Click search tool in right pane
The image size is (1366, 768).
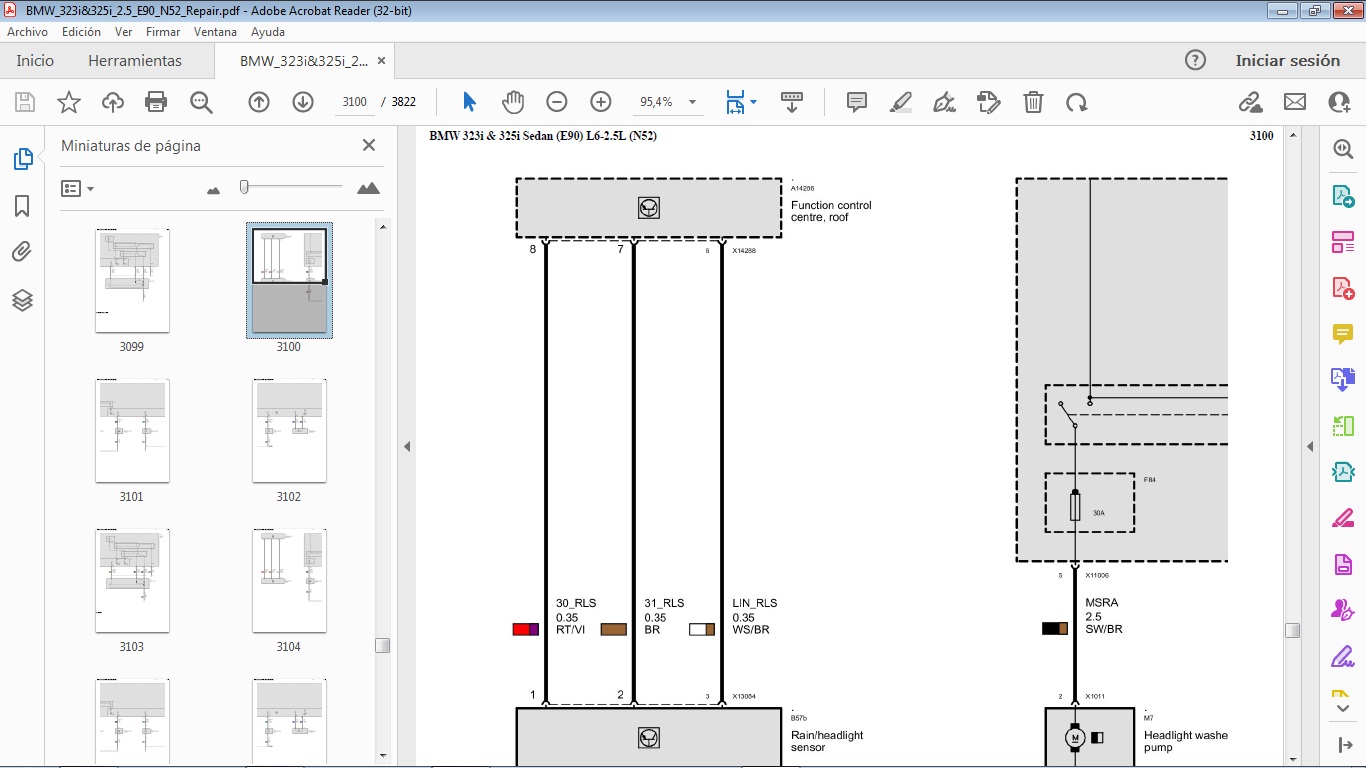point(1343,149)
